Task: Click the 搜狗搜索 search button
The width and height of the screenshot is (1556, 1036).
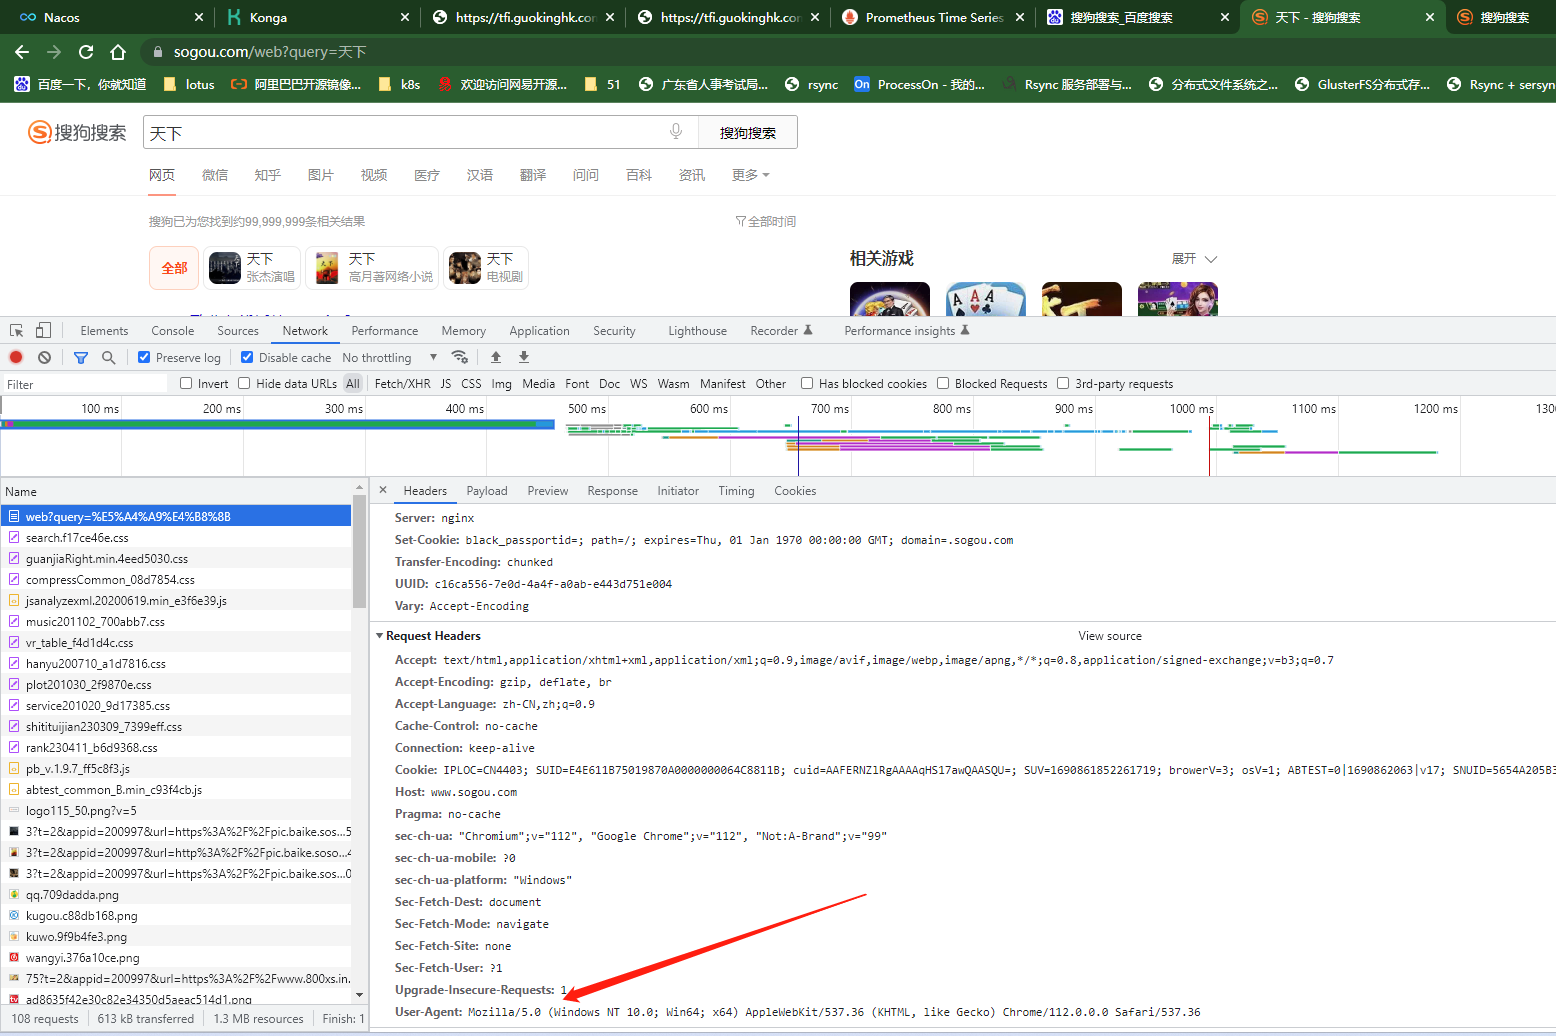Action: point(747,132)
